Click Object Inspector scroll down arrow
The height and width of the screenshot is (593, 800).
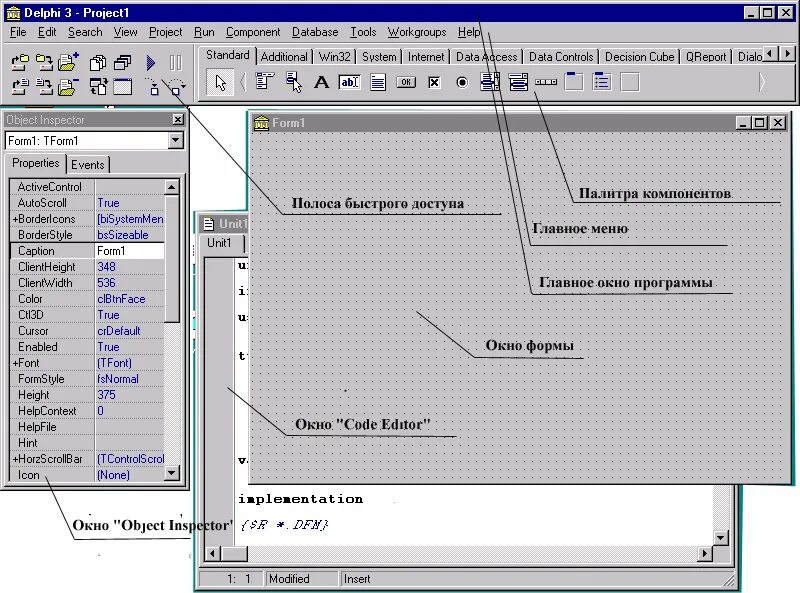click(x=172, y=473)
